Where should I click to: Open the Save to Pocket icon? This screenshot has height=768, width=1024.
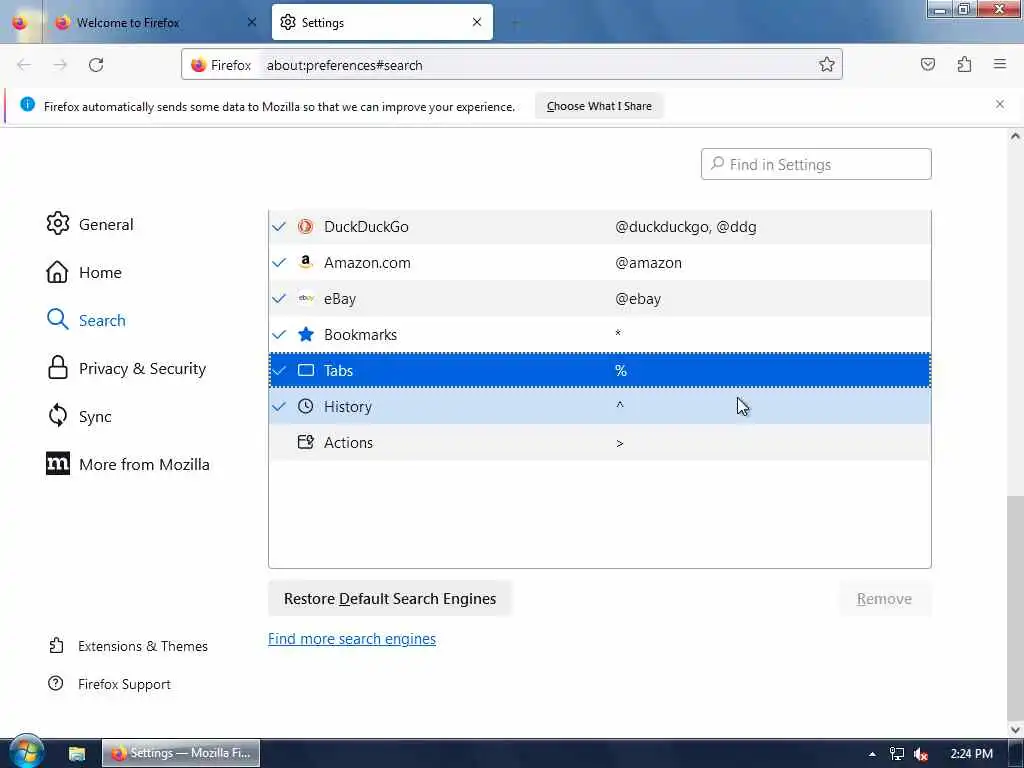[x=927, y=64]
